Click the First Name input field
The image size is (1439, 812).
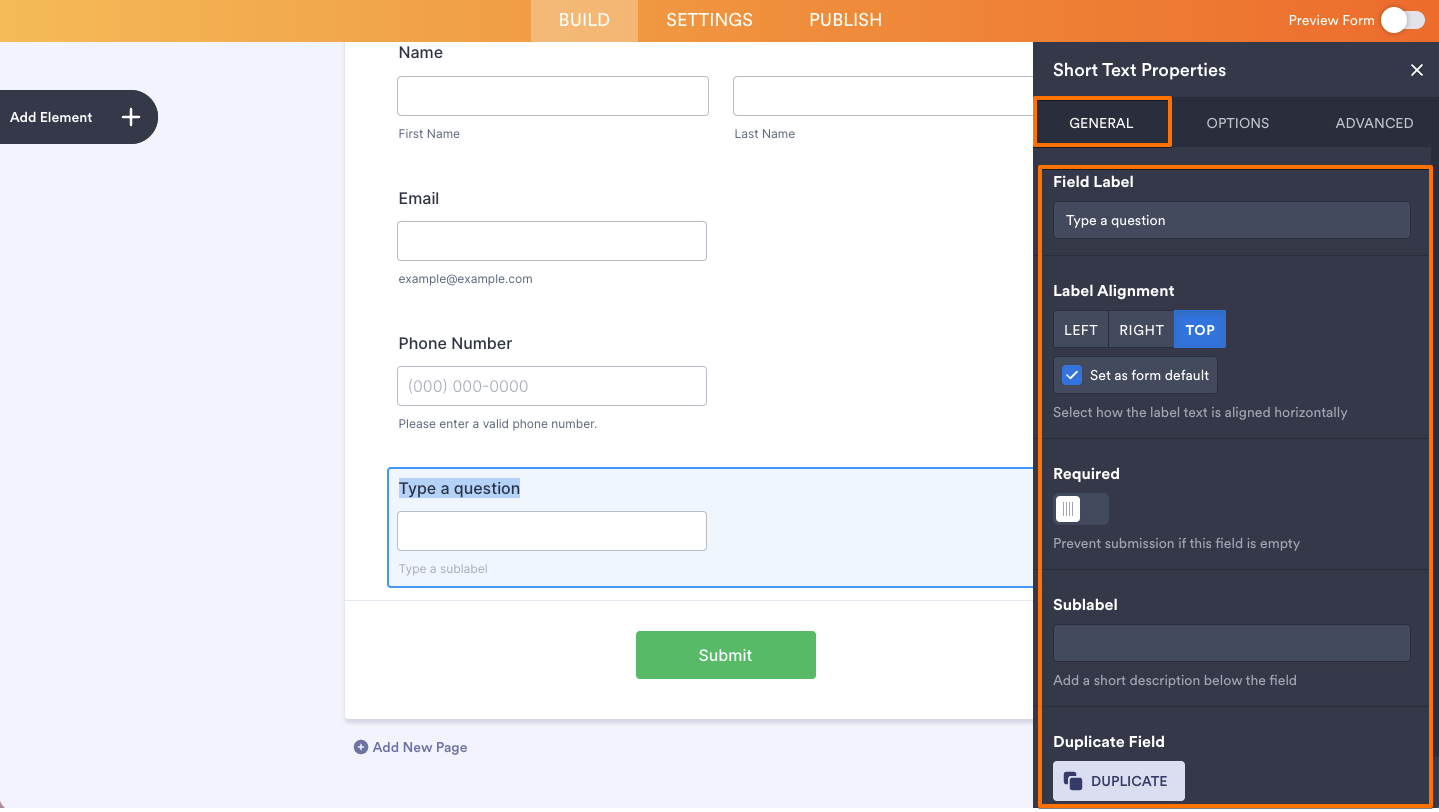(x=553, y=96)
